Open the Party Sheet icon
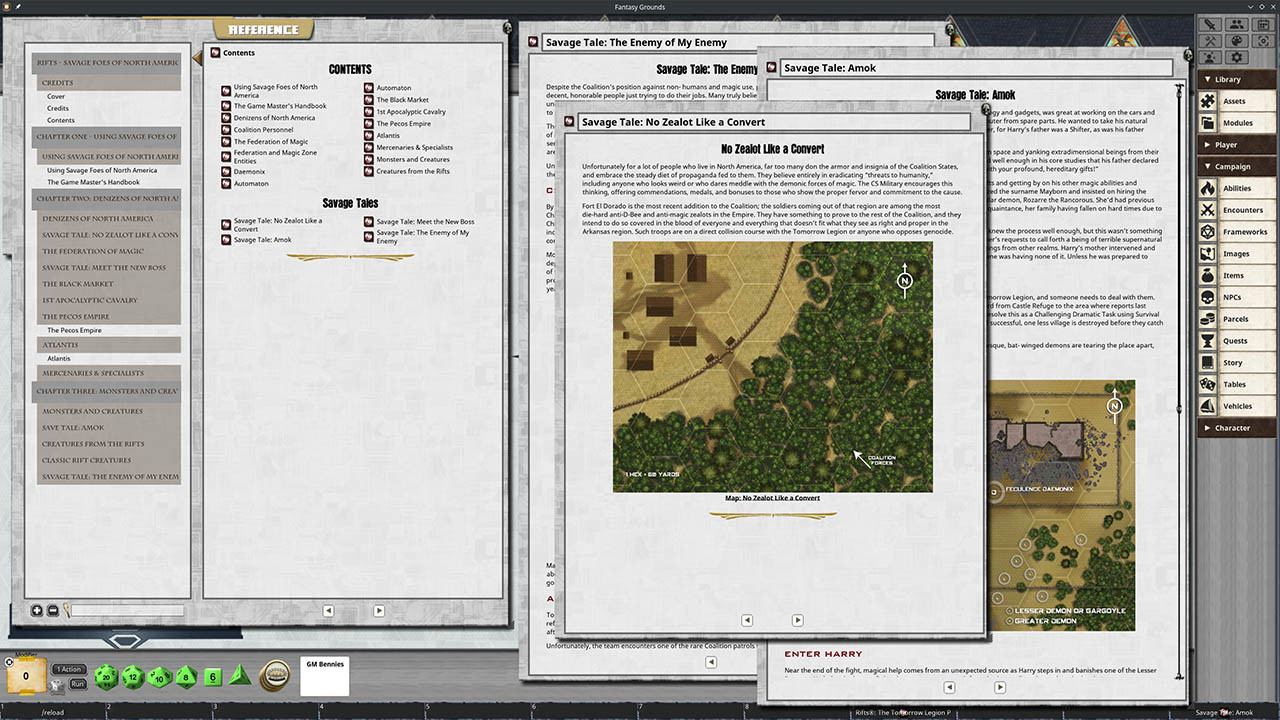 pyautogui.click(x=1237, y=24)
